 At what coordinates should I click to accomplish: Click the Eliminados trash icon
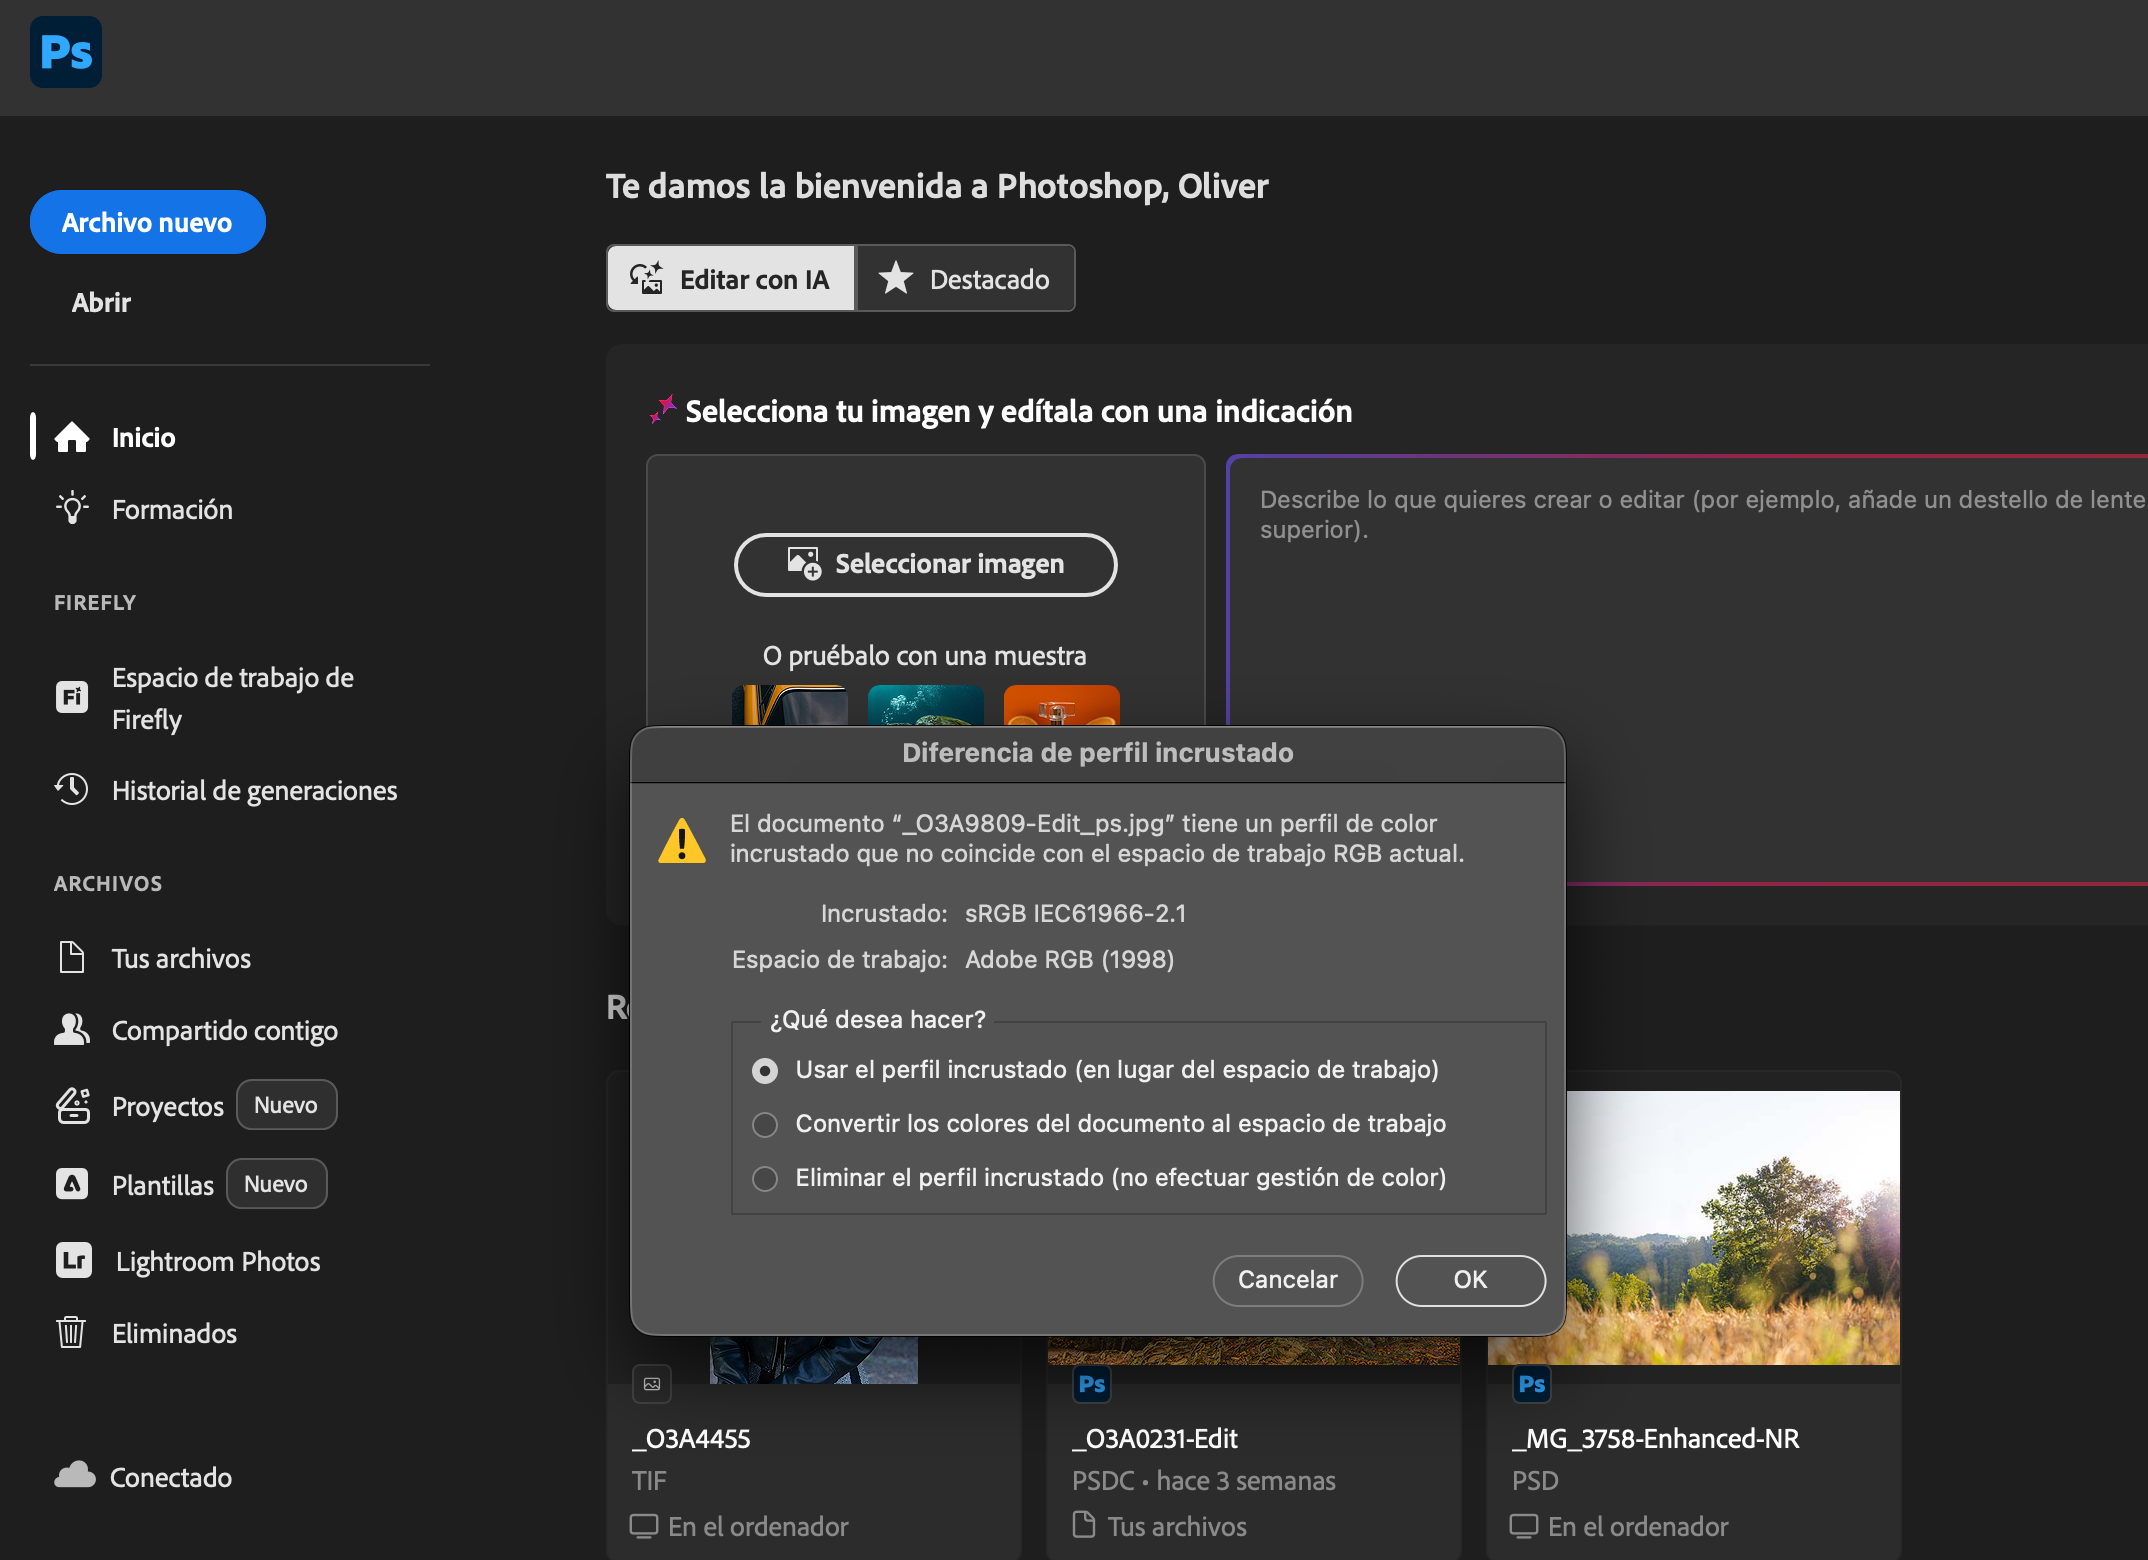(x=71, y=1332)
